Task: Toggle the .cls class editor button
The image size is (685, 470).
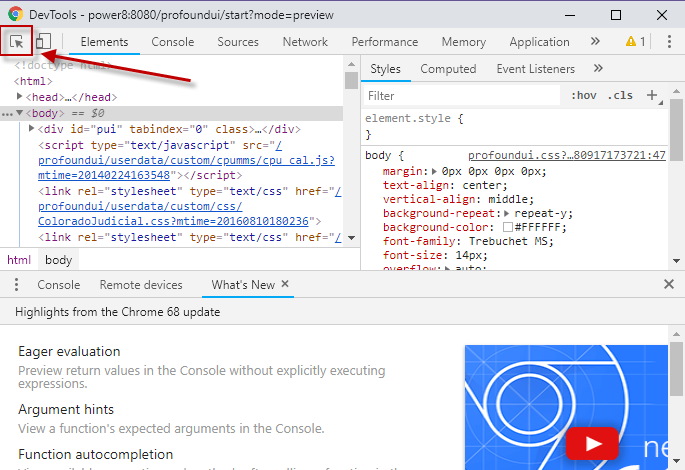Action: click(x=620, y=96)
